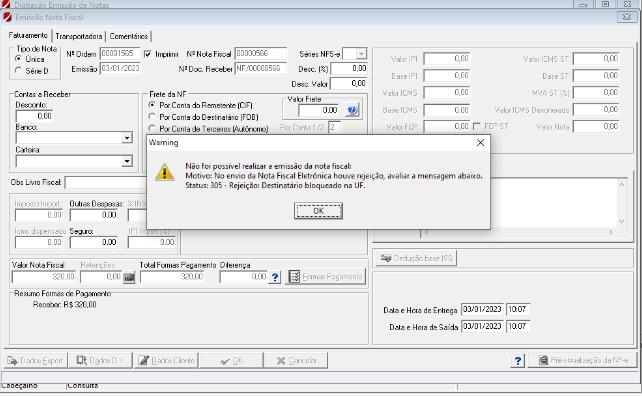This screenshot has width=642, height=396.
Task: Click the text area scroll up arrow
Action: [622, 185]
